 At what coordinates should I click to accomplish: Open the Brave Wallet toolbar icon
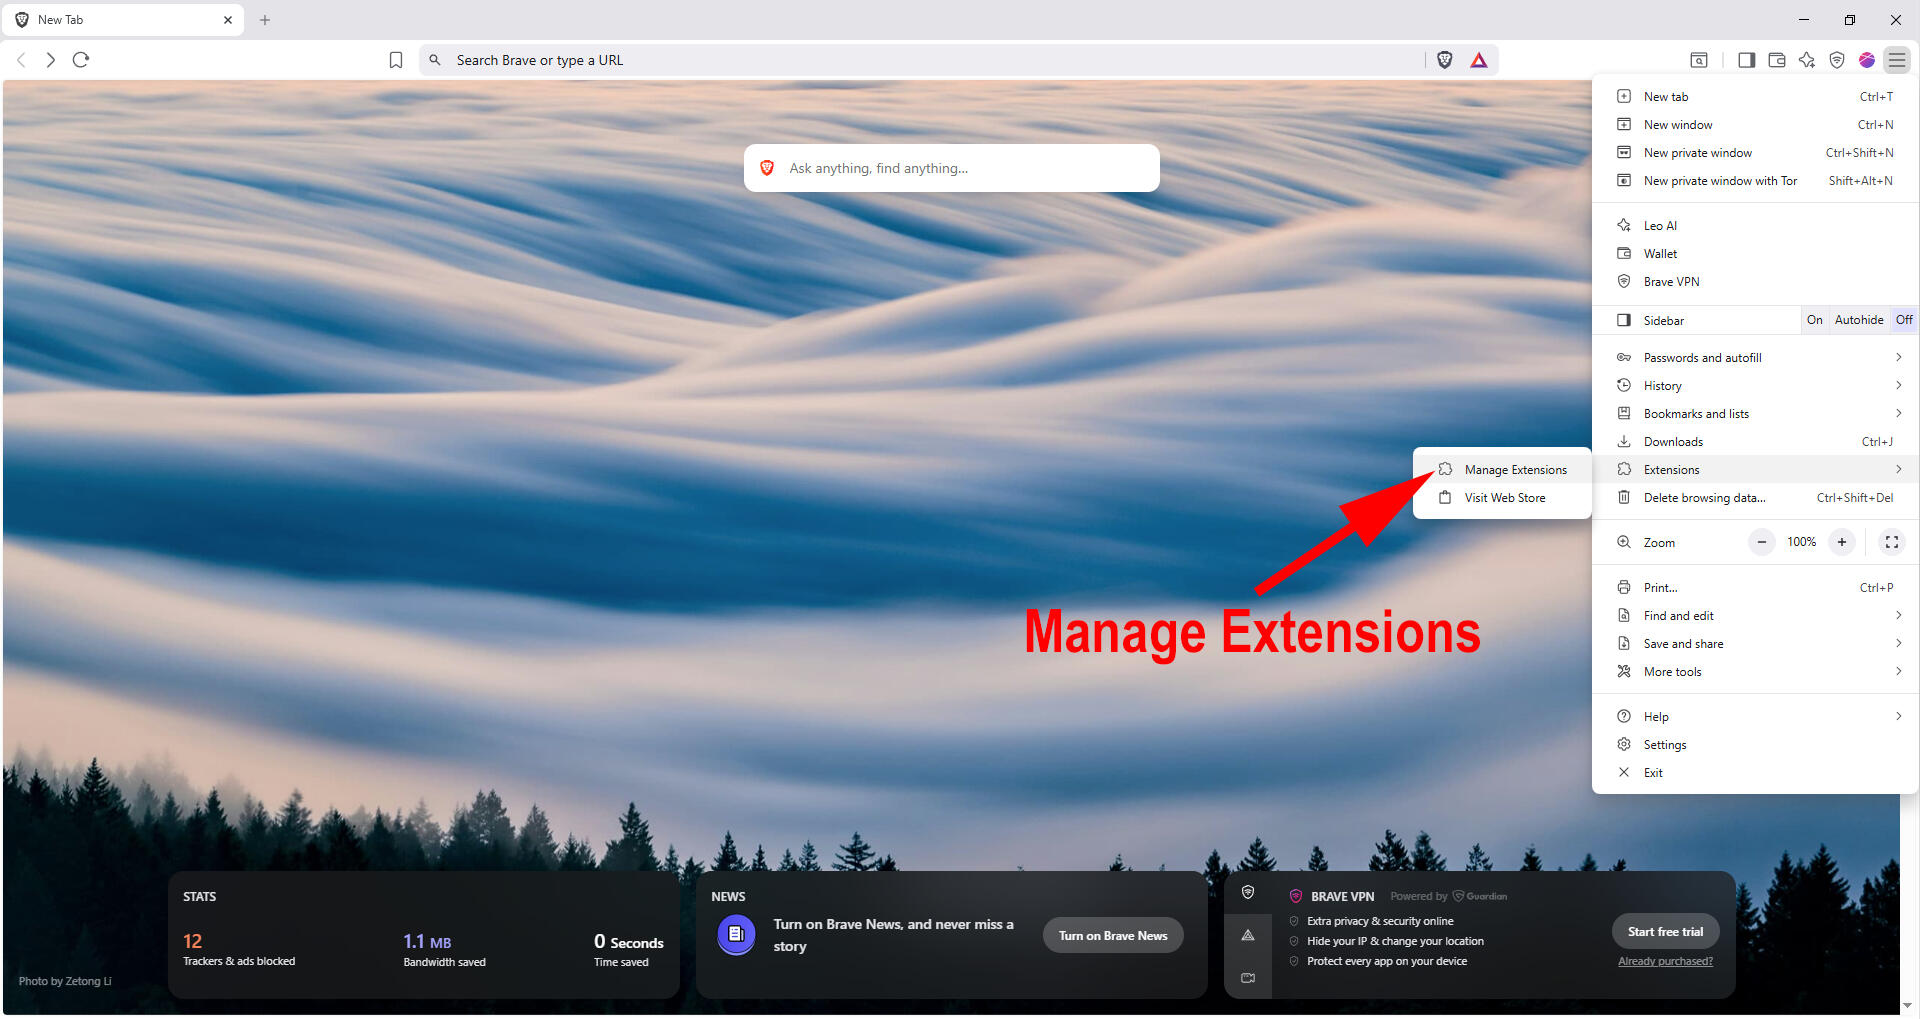coord(1777,60)
